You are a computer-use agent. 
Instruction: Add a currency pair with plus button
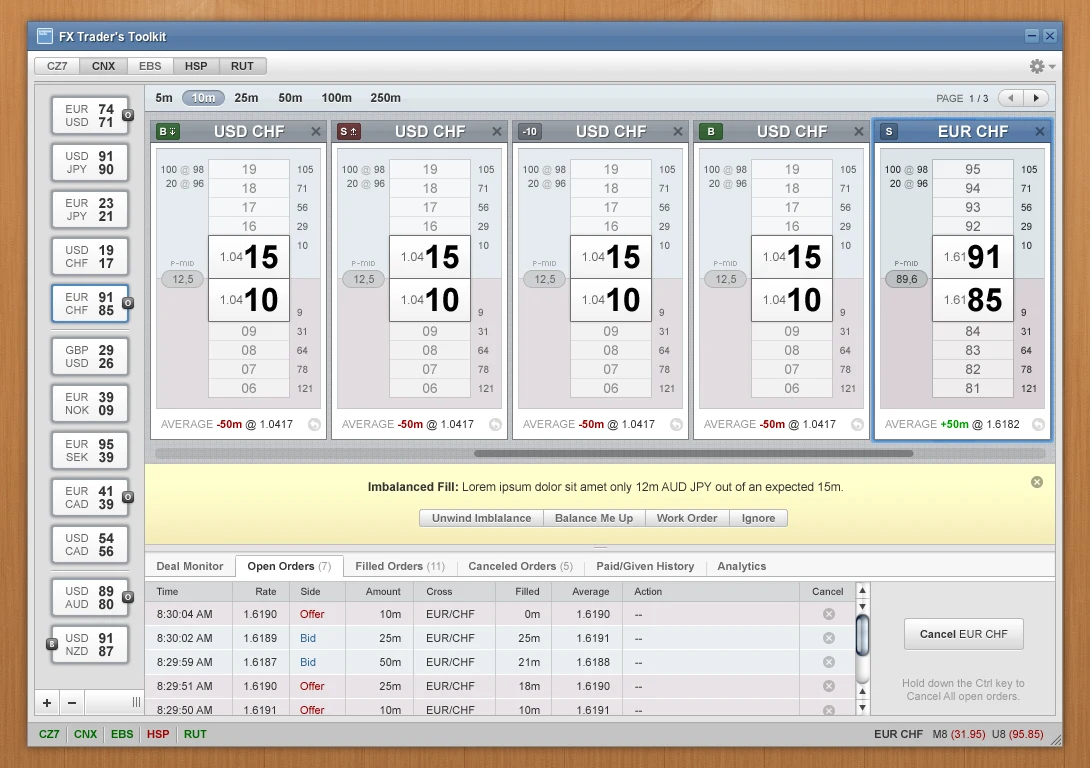(x=47, y=703)
